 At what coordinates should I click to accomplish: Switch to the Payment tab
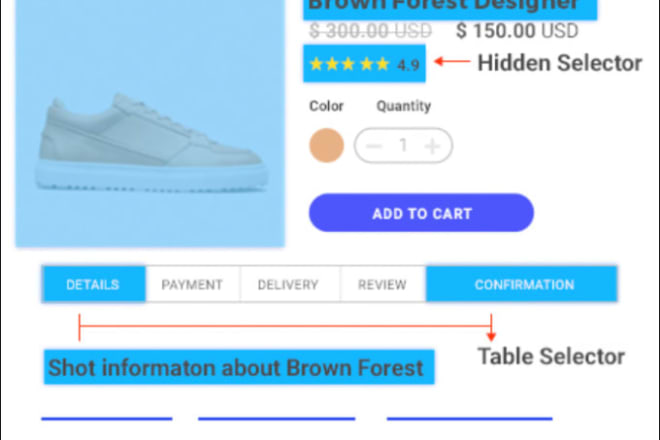[192, 284]
